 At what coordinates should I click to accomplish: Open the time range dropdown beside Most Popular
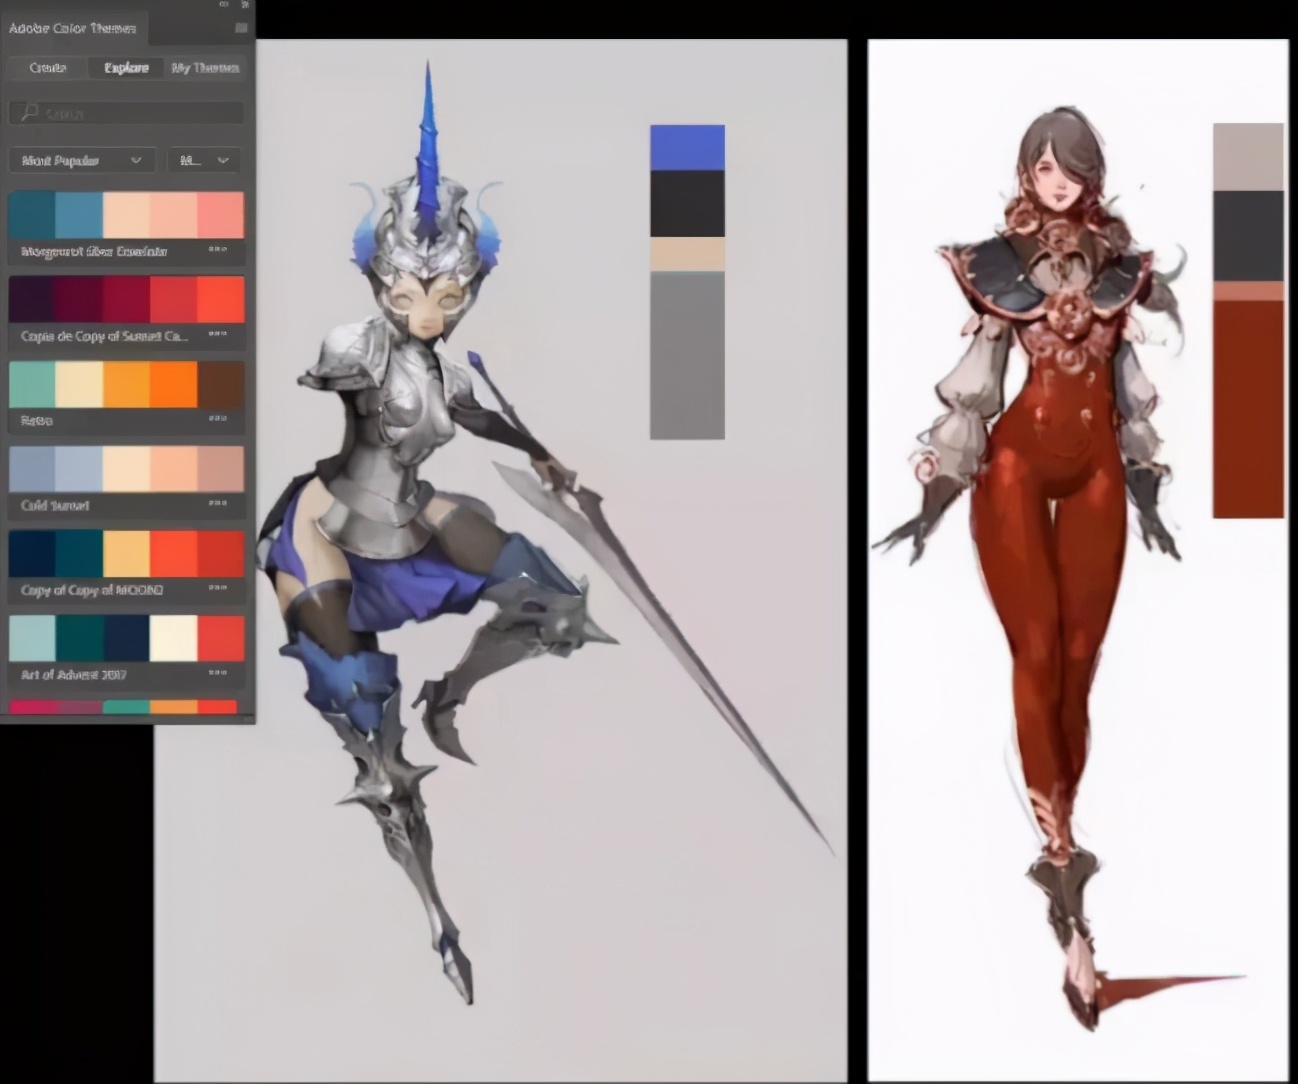[x=205, y=160]
